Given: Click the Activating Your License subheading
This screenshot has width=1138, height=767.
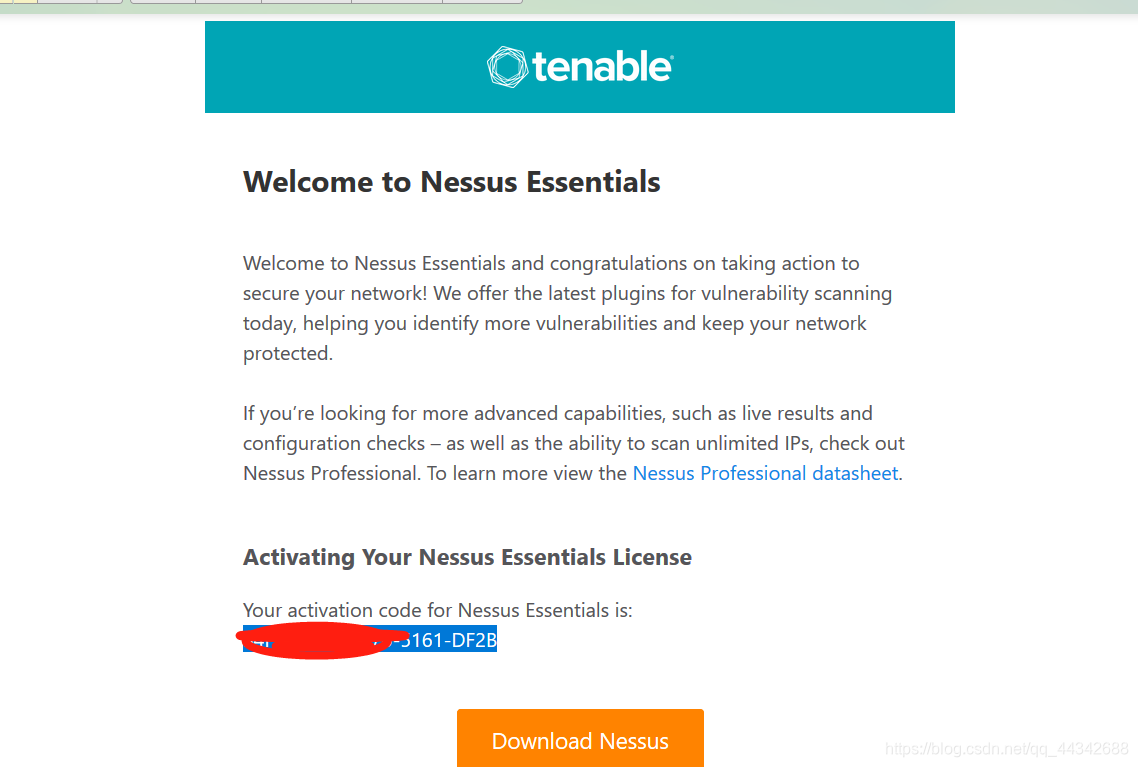Looking at the screenshot, I should (x=466, y=557).
